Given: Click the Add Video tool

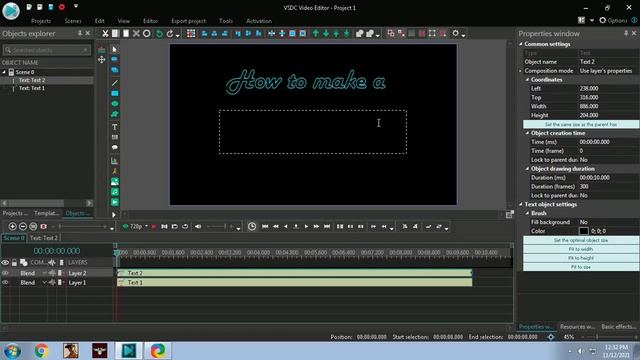Looking at the screenshot, I should point(115,202).
